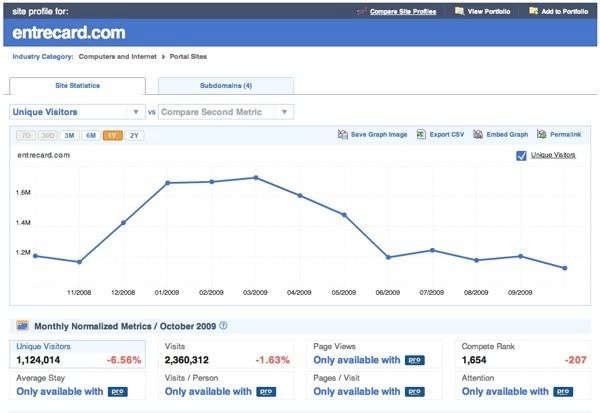Viewport: 600px width, 413px height.
Task: Open the Computers and Internet category link
Action: pyautogui.click(x=117, y=57)
